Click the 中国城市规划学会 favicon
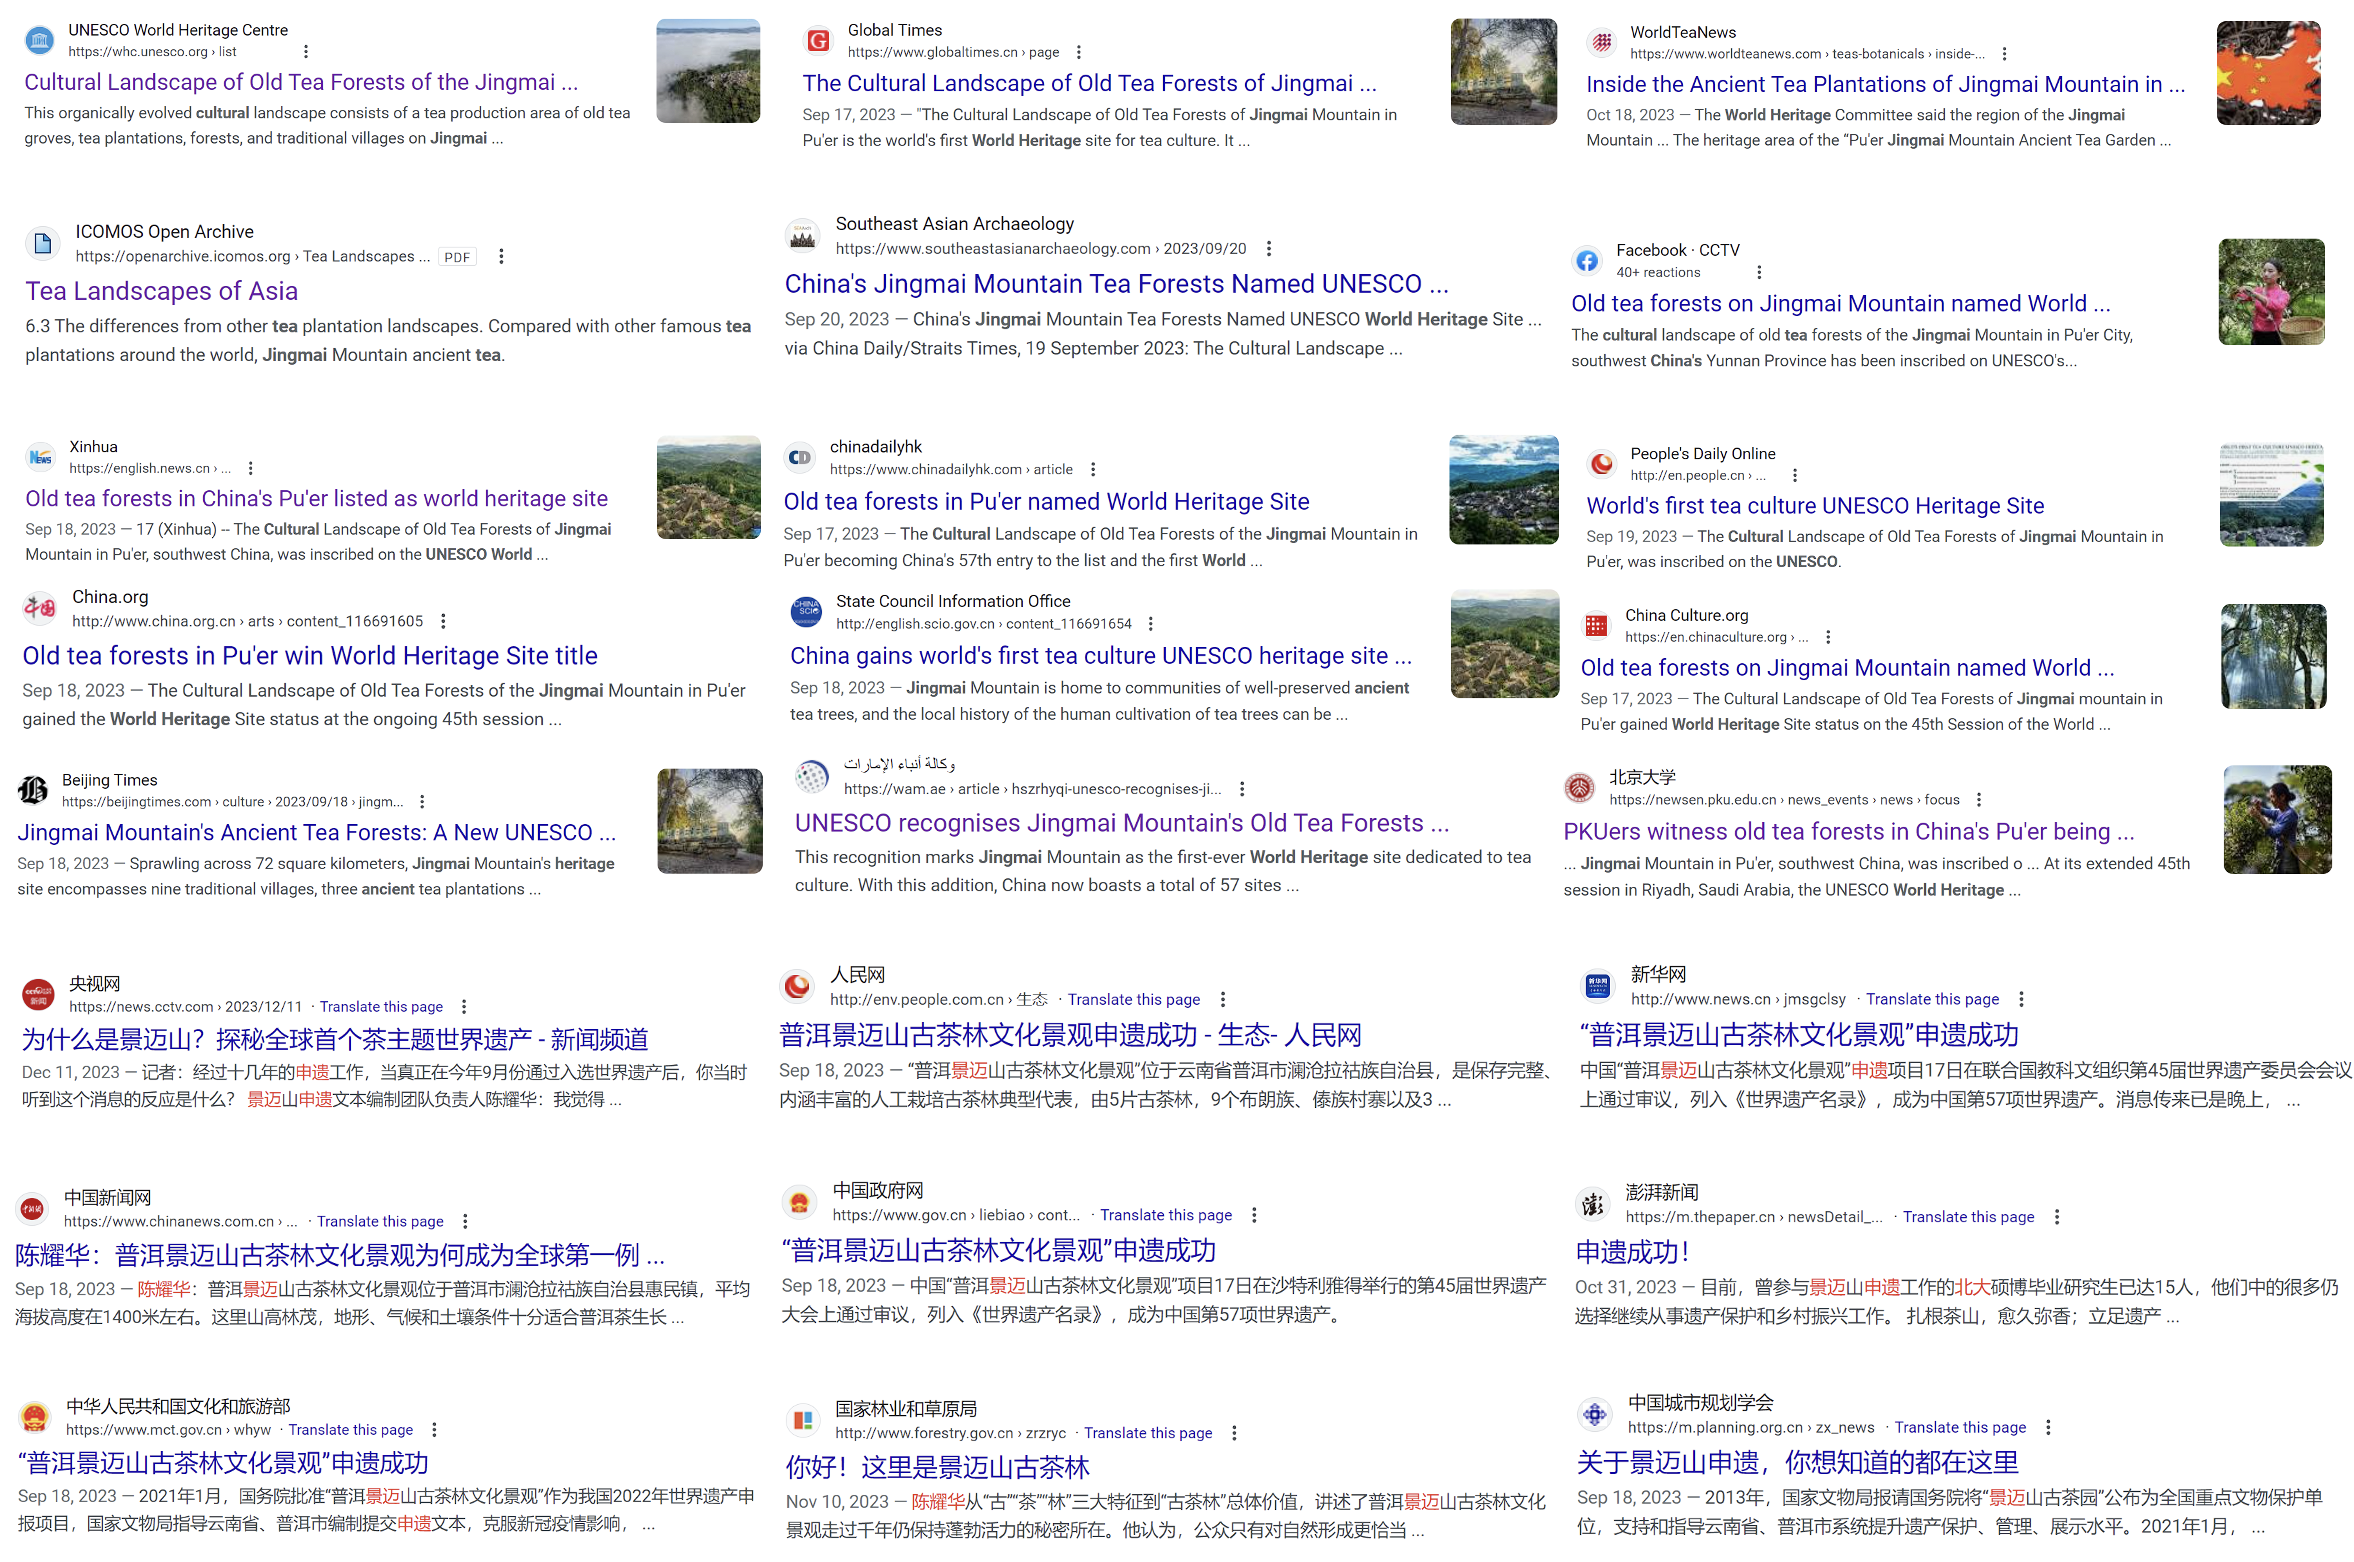The width and height of the screenshot is (2354, 1562). (1595, 1414)
